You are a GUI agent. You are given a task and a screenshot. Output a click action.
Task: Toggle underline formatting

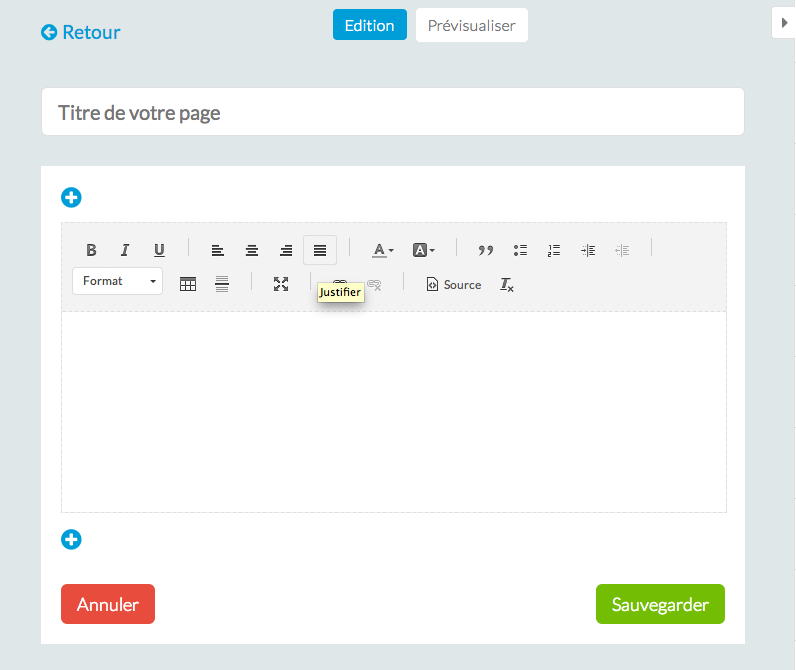(159, 250)
